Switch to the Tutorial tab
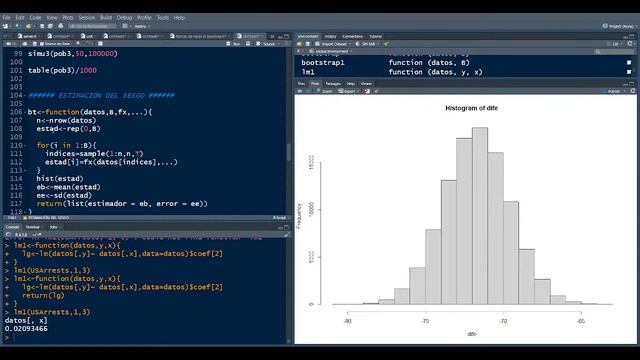 click(376, 36)
